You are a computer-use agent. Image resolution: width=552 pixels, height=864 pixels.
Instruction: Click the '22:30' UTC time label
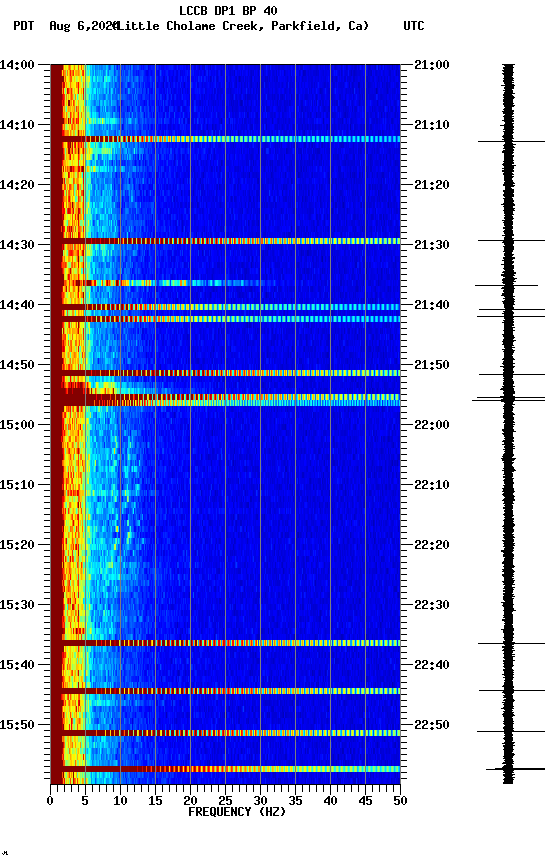432,605
